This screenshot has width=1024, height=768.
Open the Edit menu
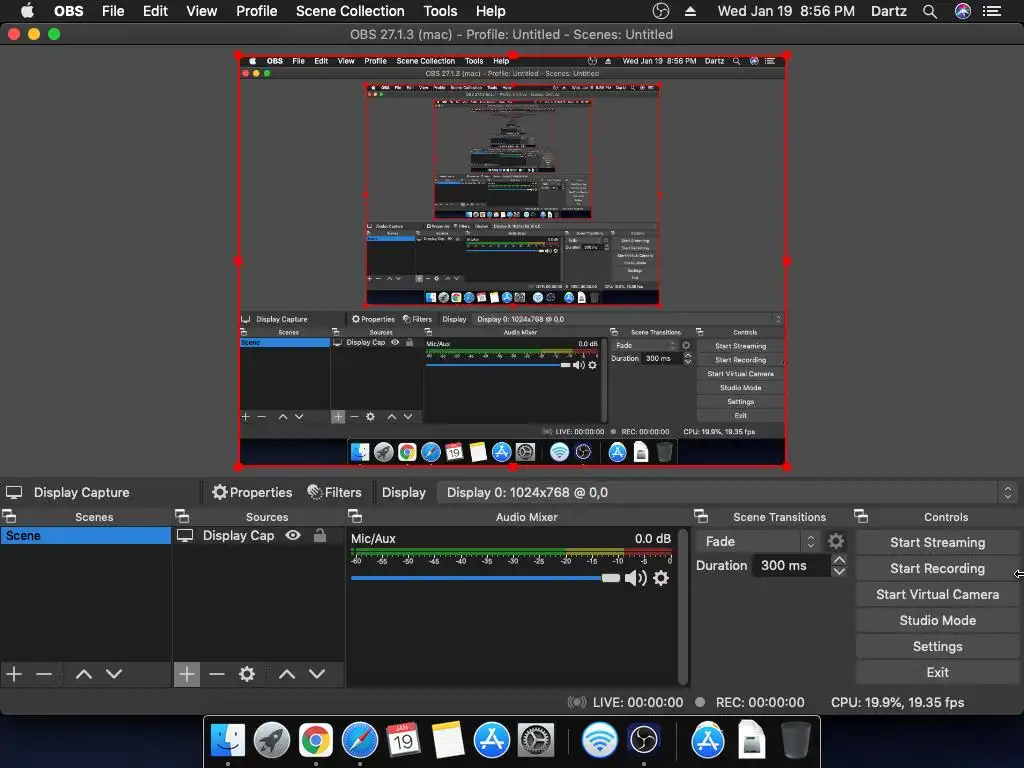click(x=155, y=11)
